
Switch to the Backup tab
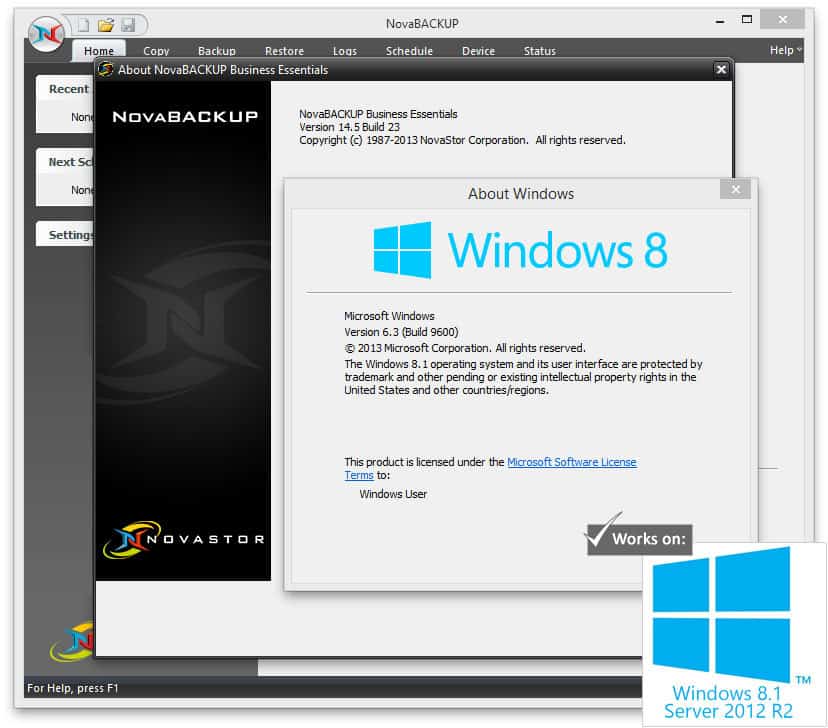tap(217, 51)
